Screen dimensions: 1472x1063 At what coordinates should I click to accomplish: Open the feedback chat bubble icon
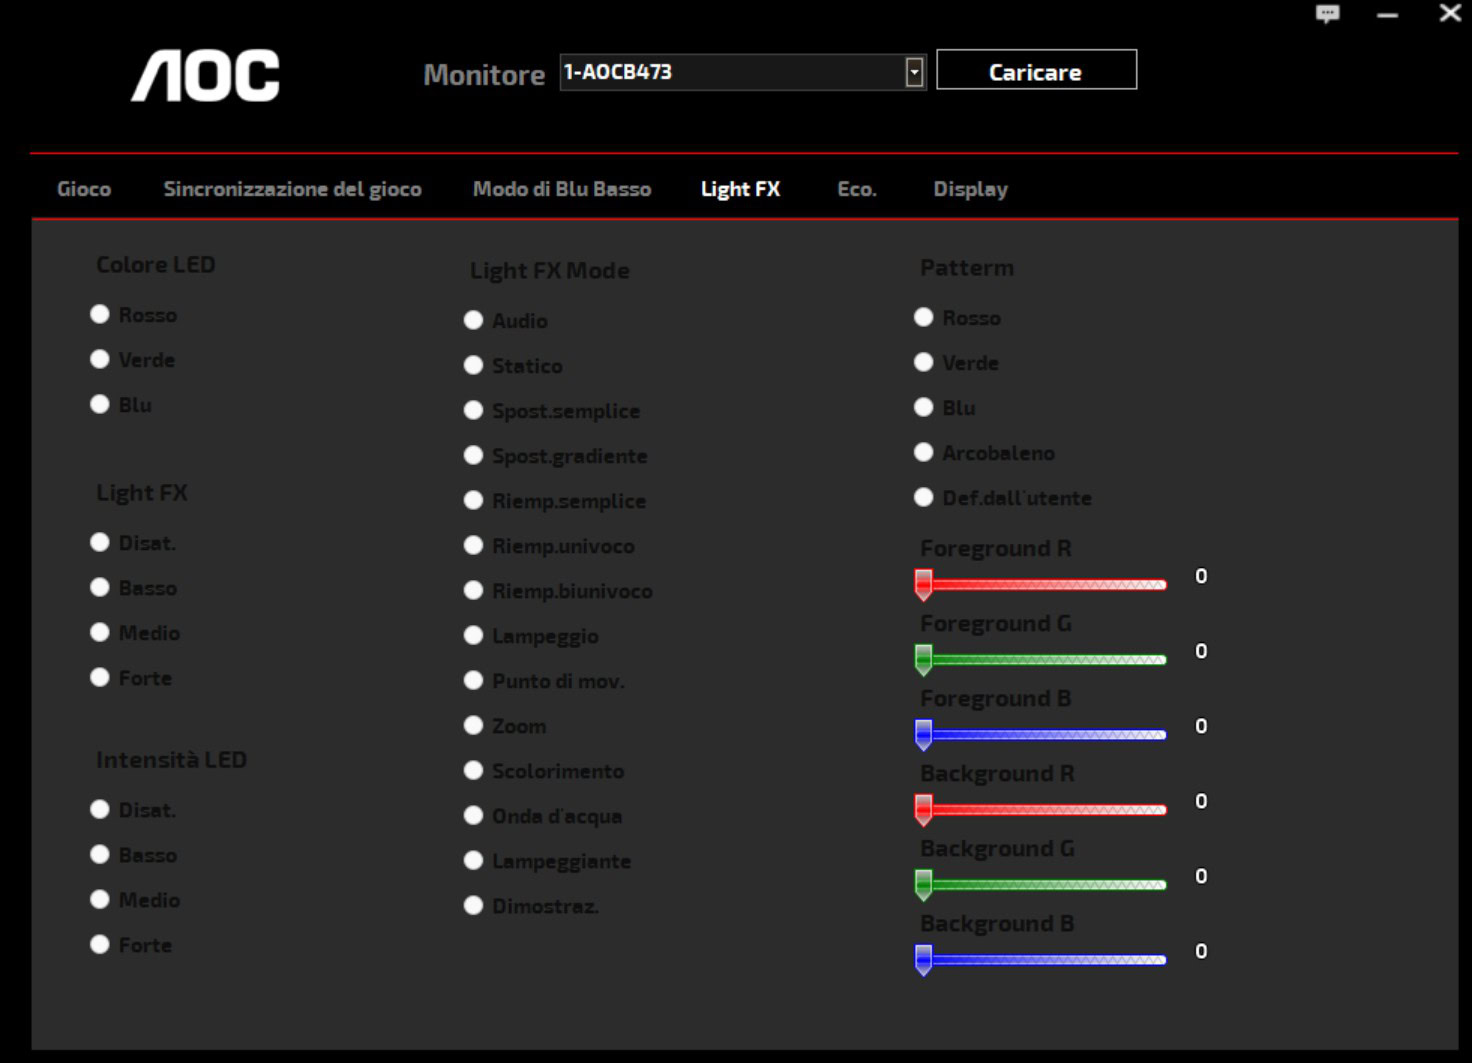(1327, 14)
